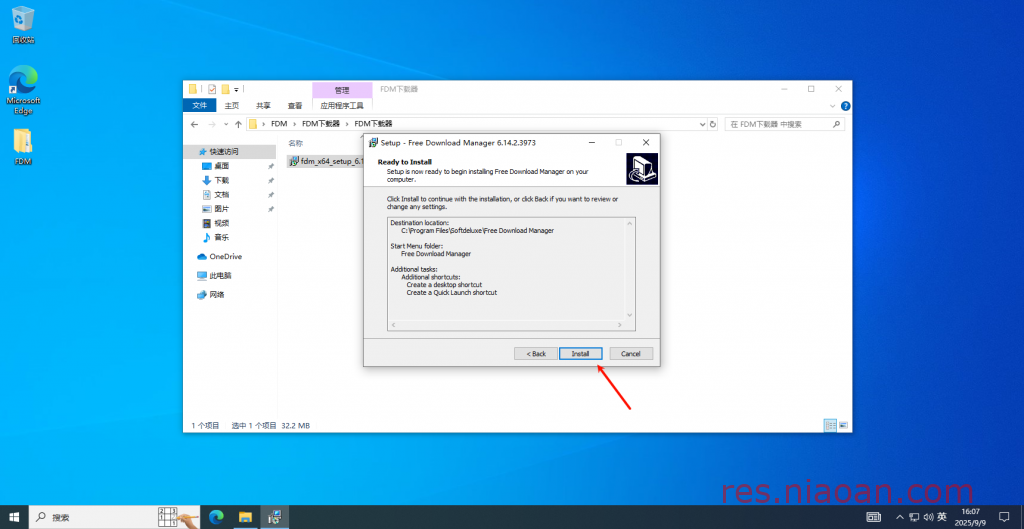This screenshot has width=1024, height=529.
Task: Open the Windows Start menu
Action: [x=14, y=517]
